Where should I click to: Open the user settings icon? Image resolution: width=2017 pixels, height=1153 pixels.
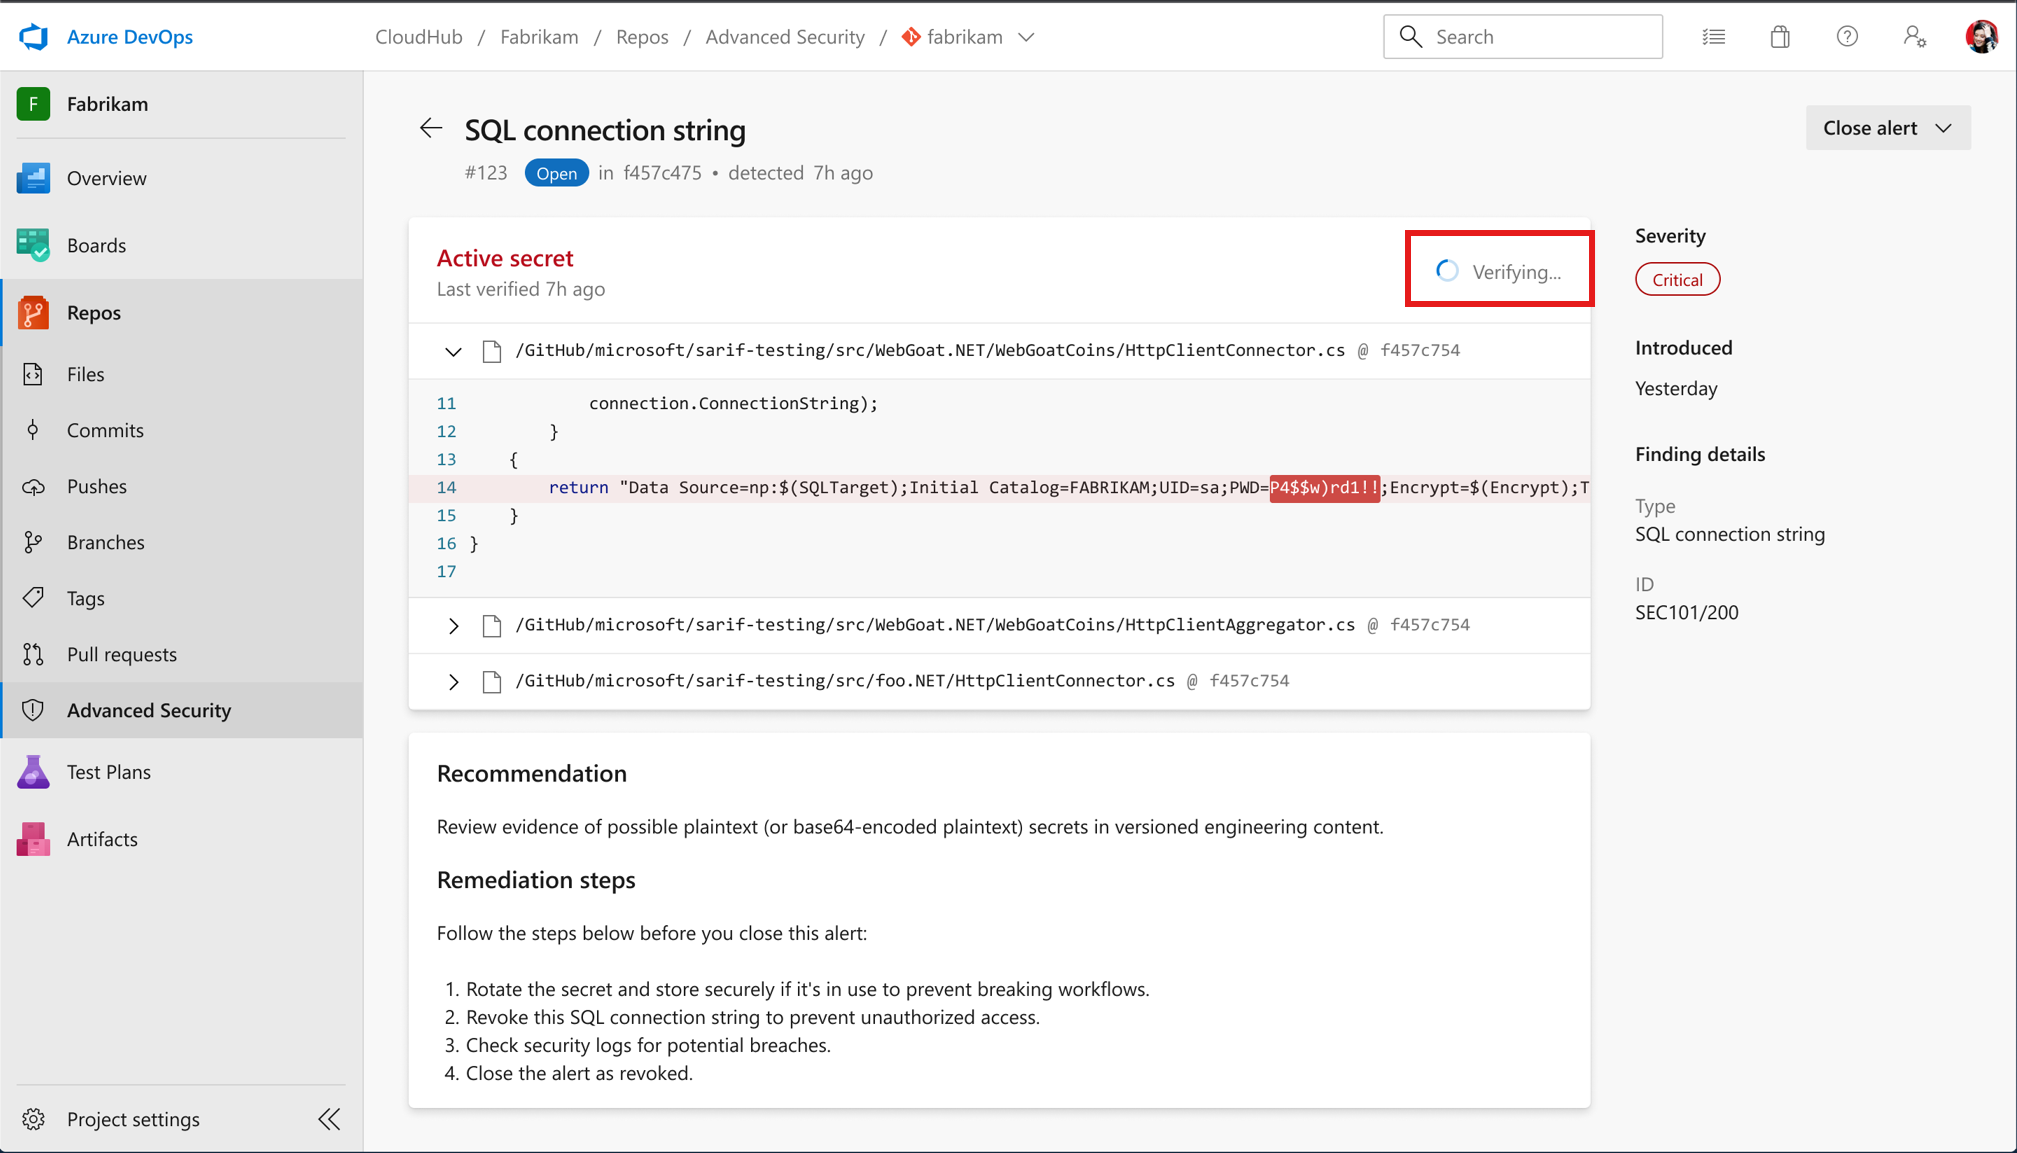(x=1914, y=37)
